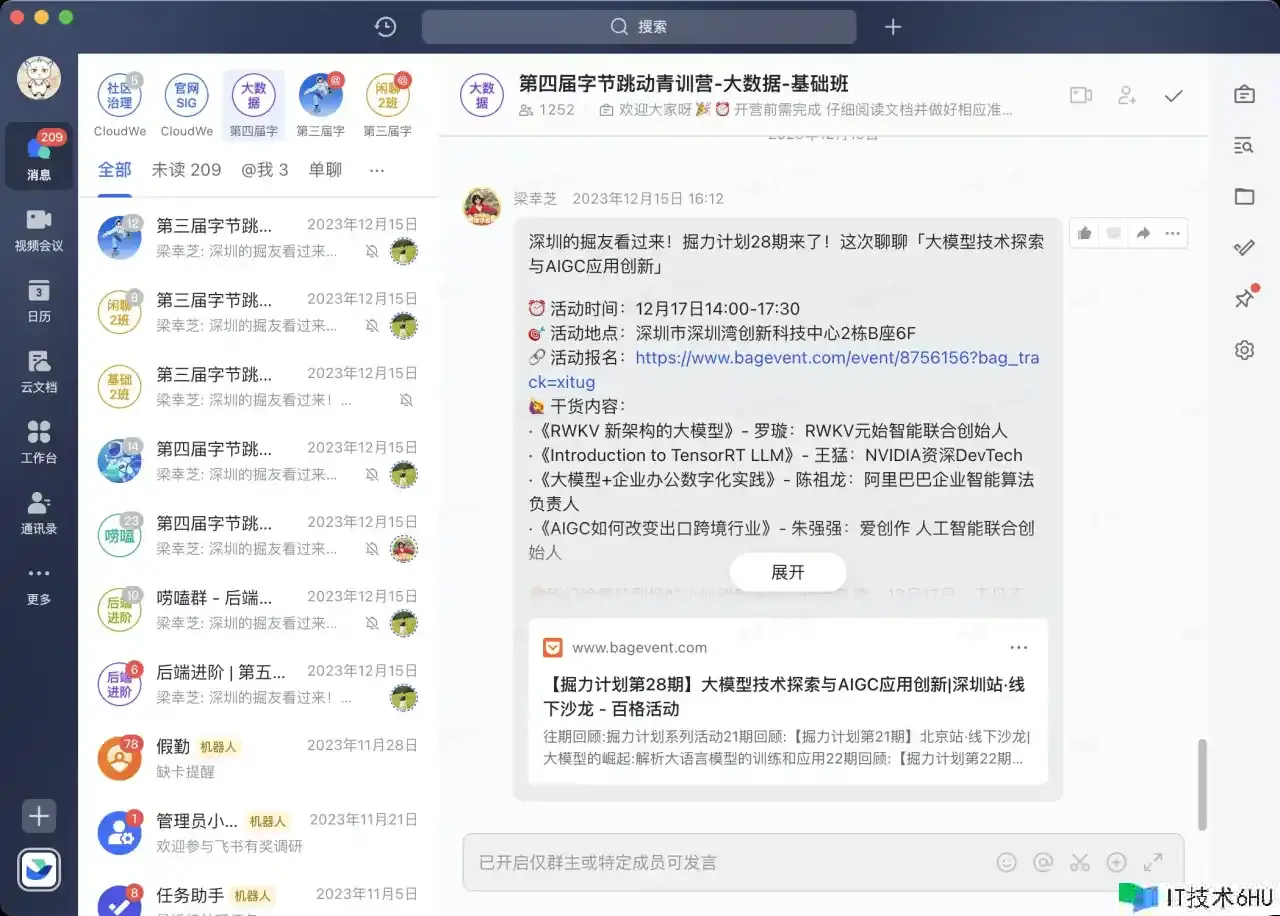1280x916 pixels.
Task: Open the search chat history icon
Action: pyautogui.click(x=1244, y=146)
